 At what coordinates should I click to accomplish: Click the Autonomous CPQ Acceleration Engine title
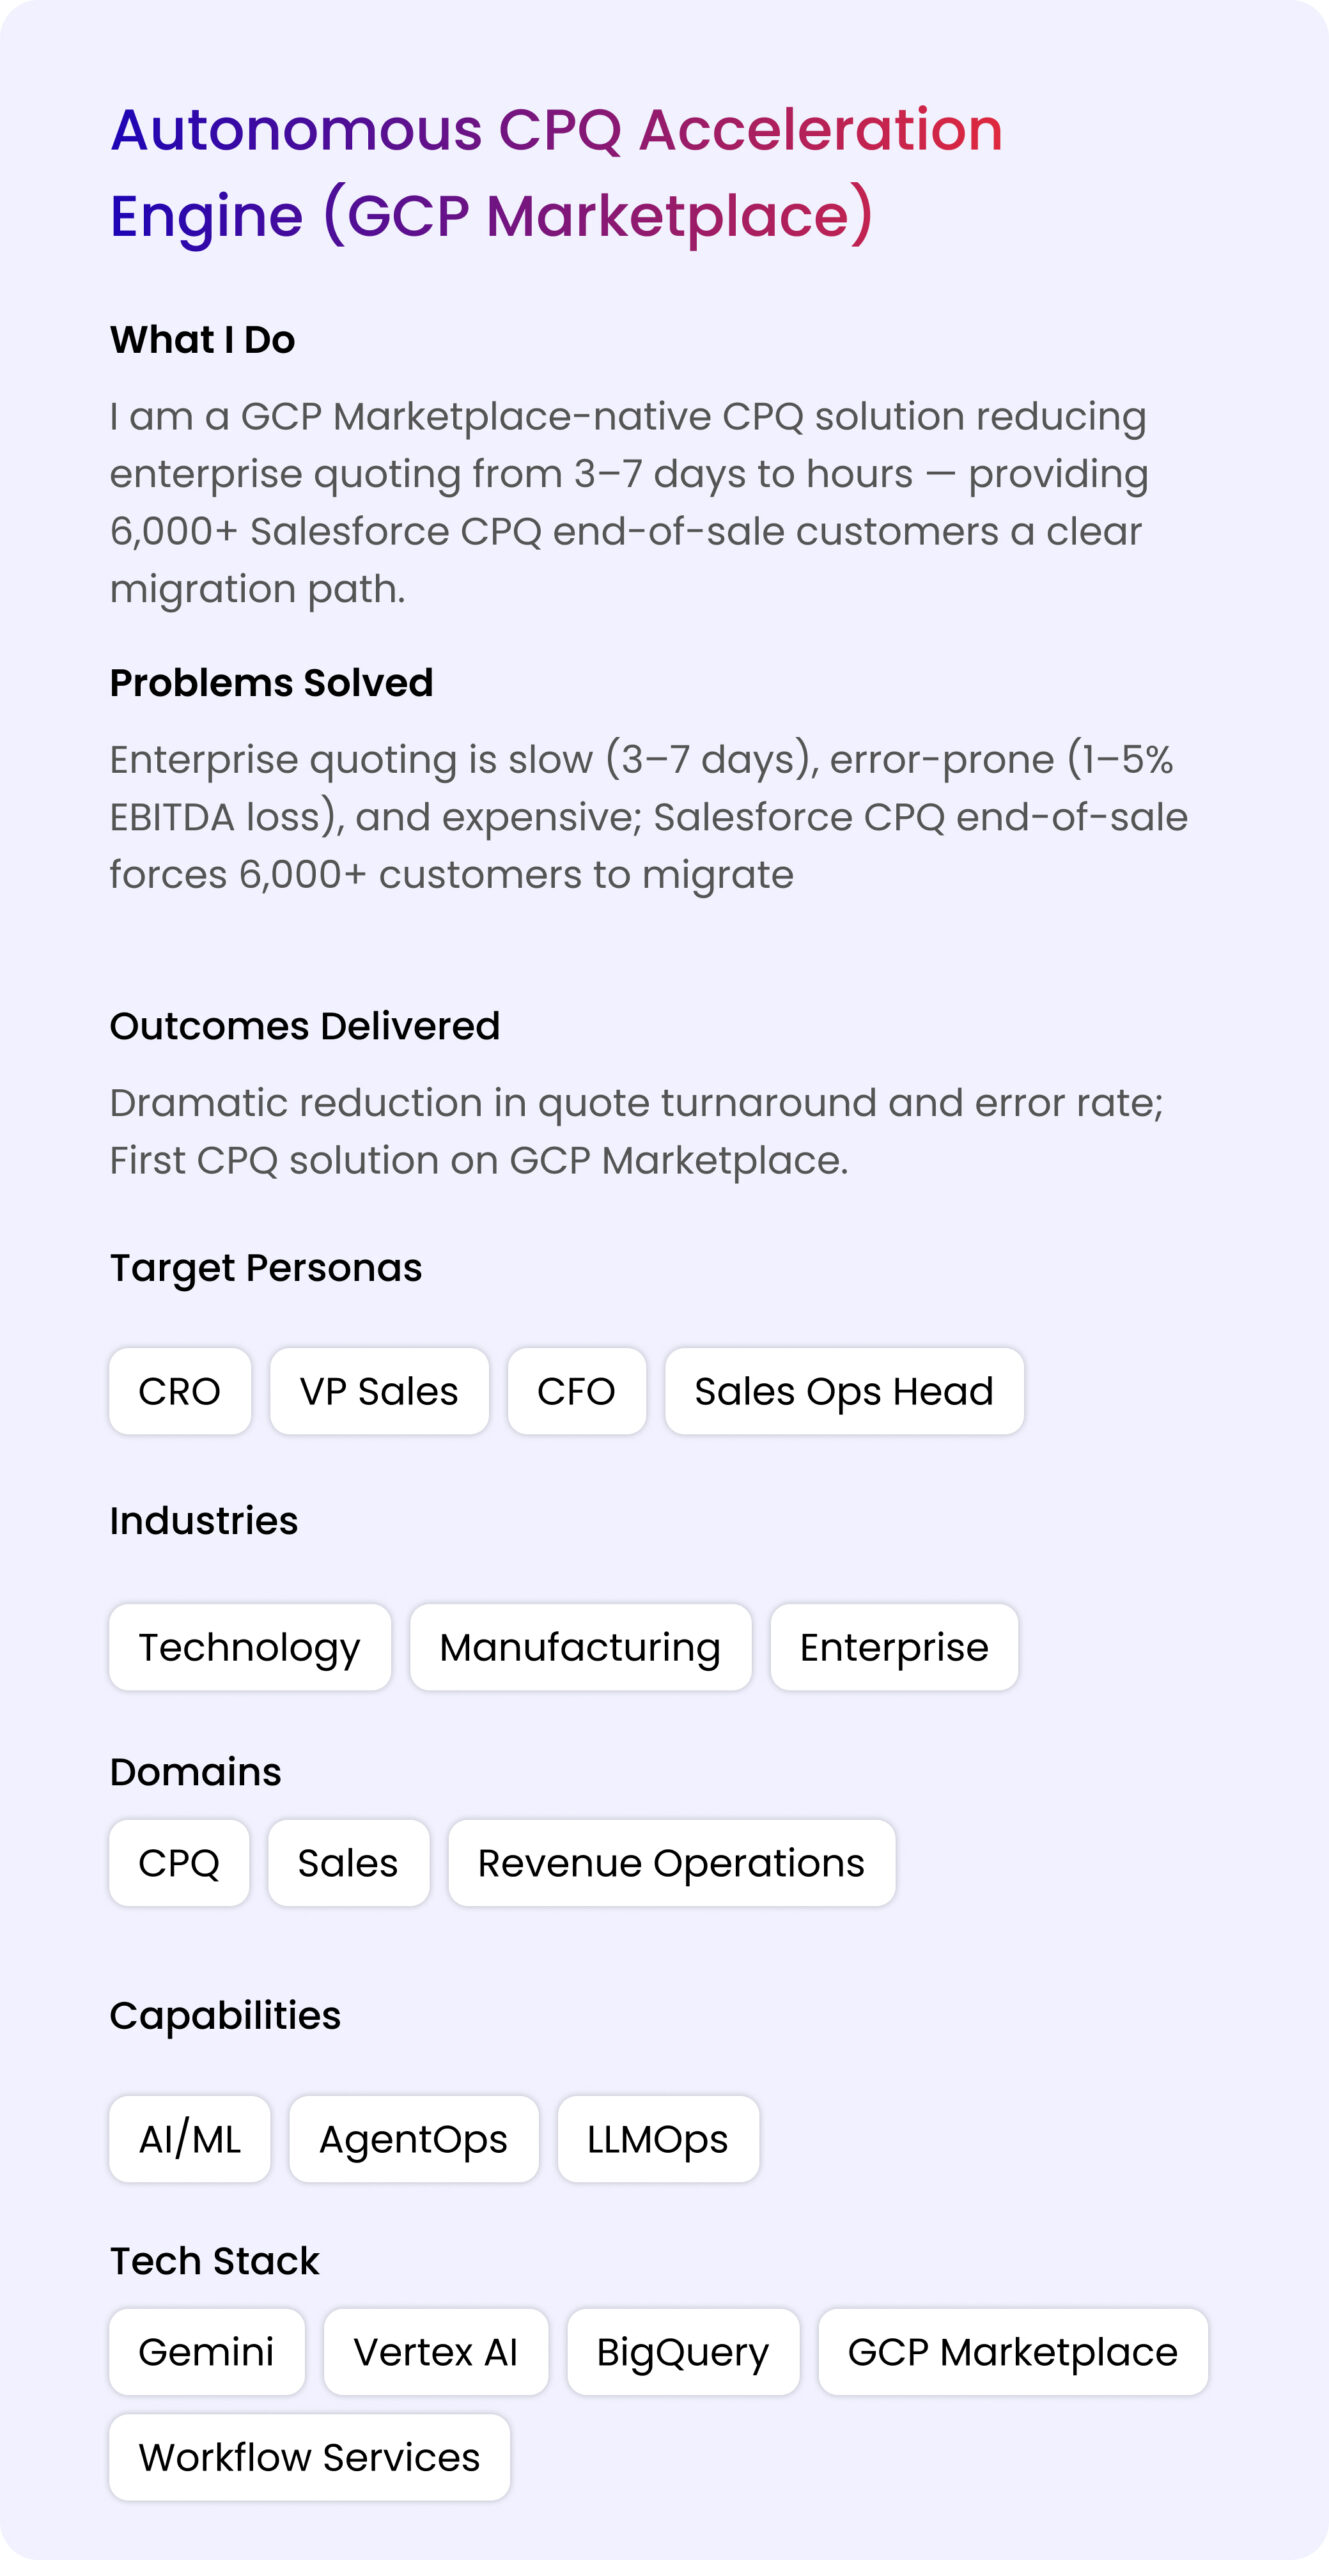pos(556,173)
